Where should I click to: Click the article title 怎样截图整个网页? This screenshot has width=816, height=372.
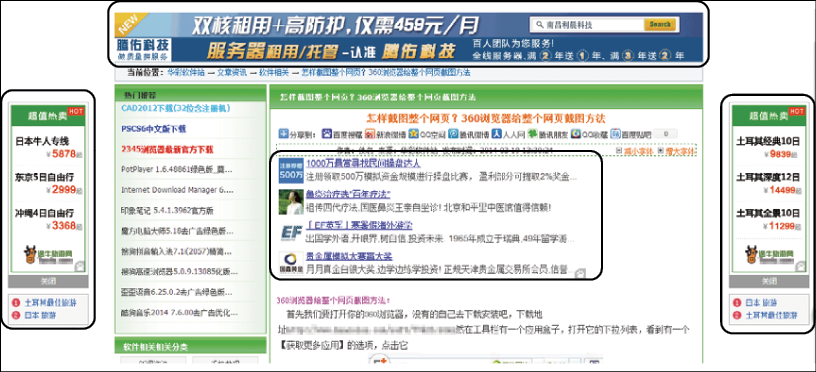(x=486, y=118)
